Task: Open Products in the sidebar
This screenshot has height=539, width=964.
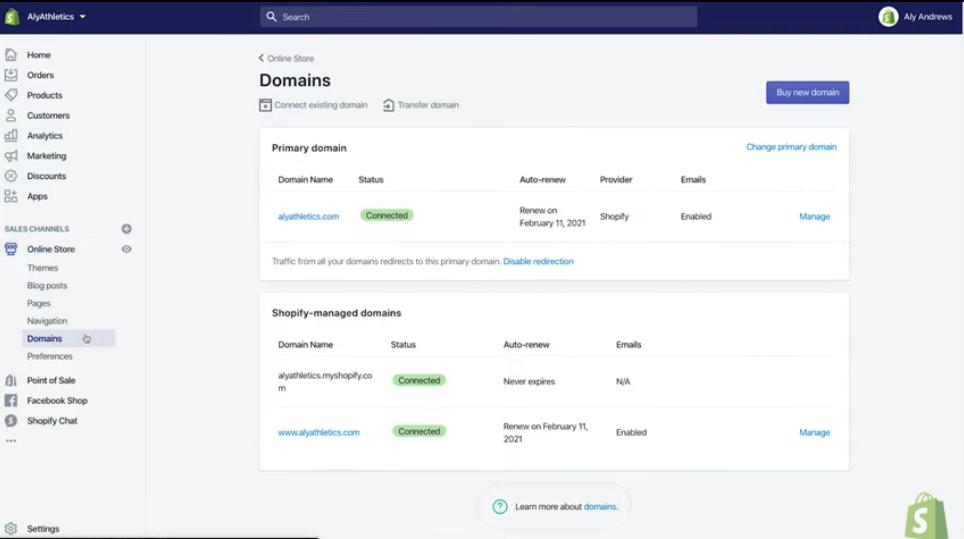Action: tap(44, 95)
